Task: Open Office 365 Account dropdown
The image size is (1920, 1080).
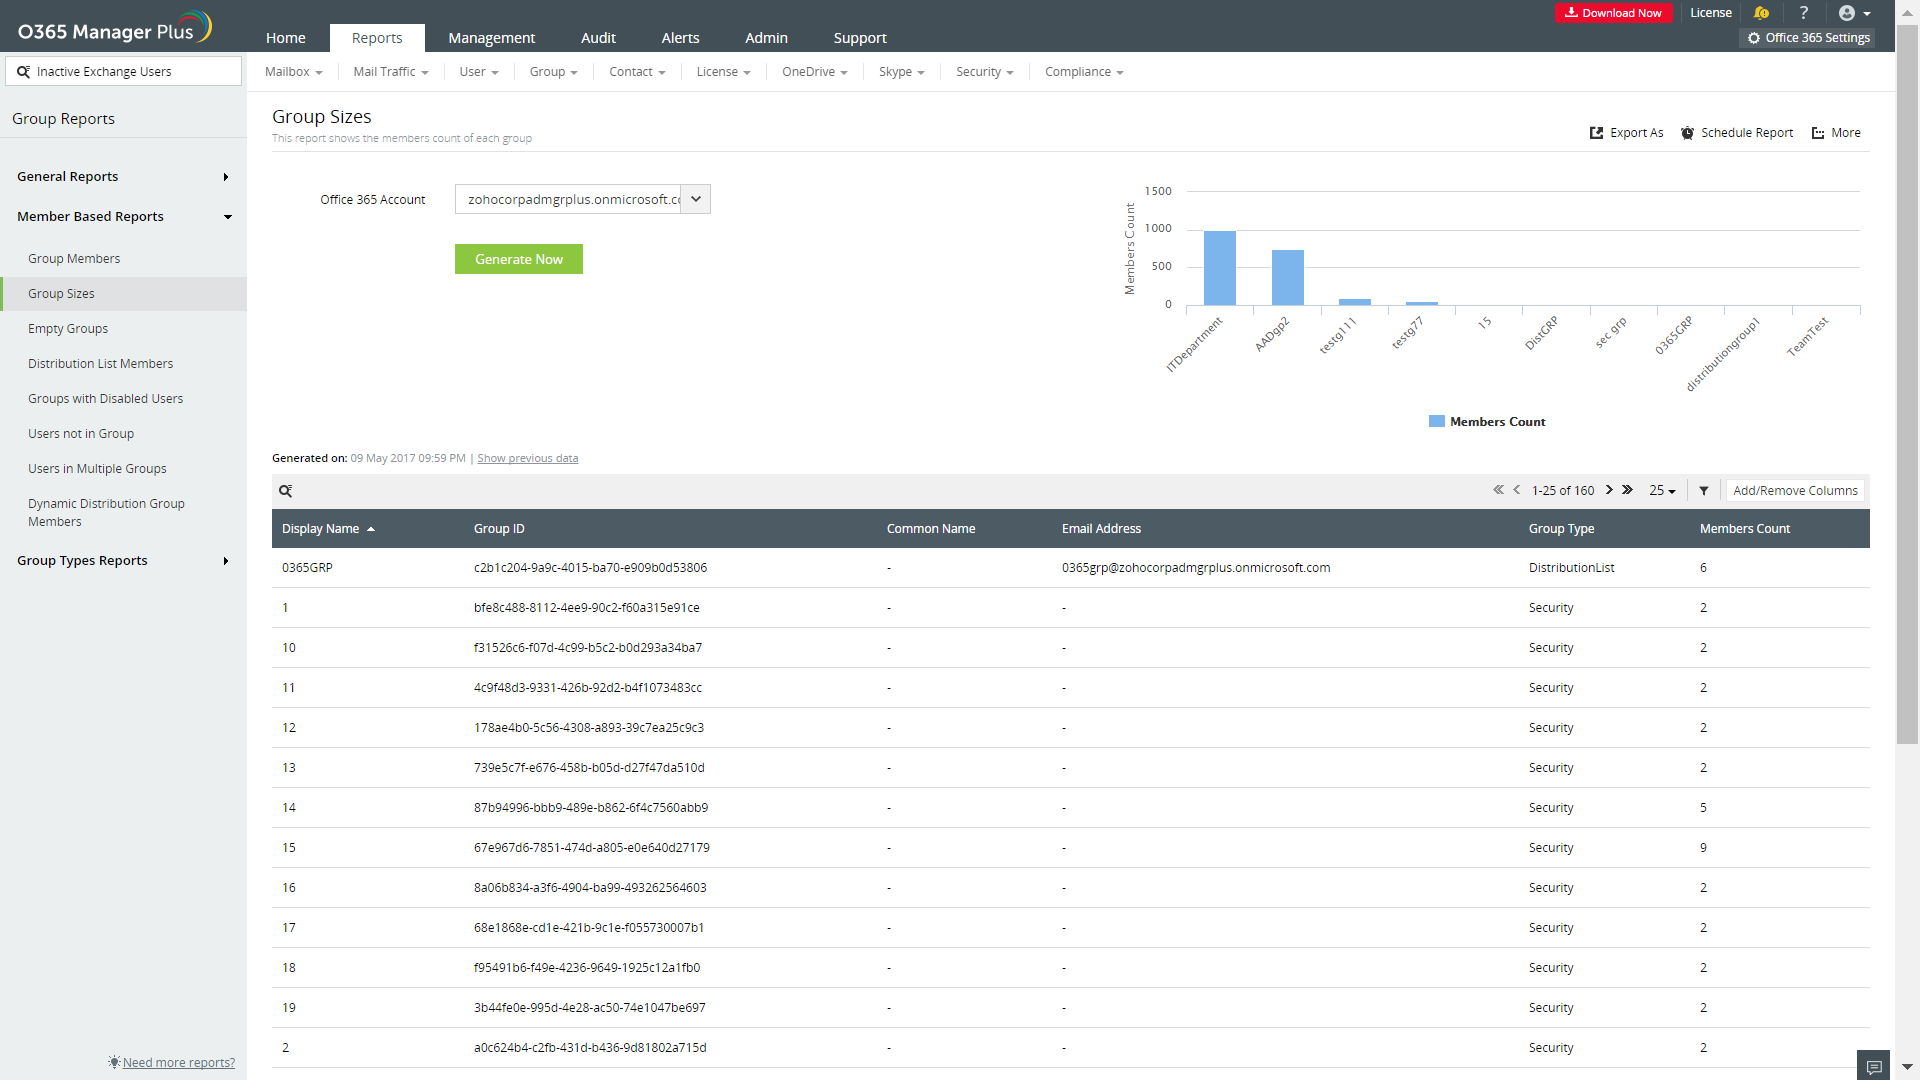Action: pyautogui.click(x=696, y=199)
